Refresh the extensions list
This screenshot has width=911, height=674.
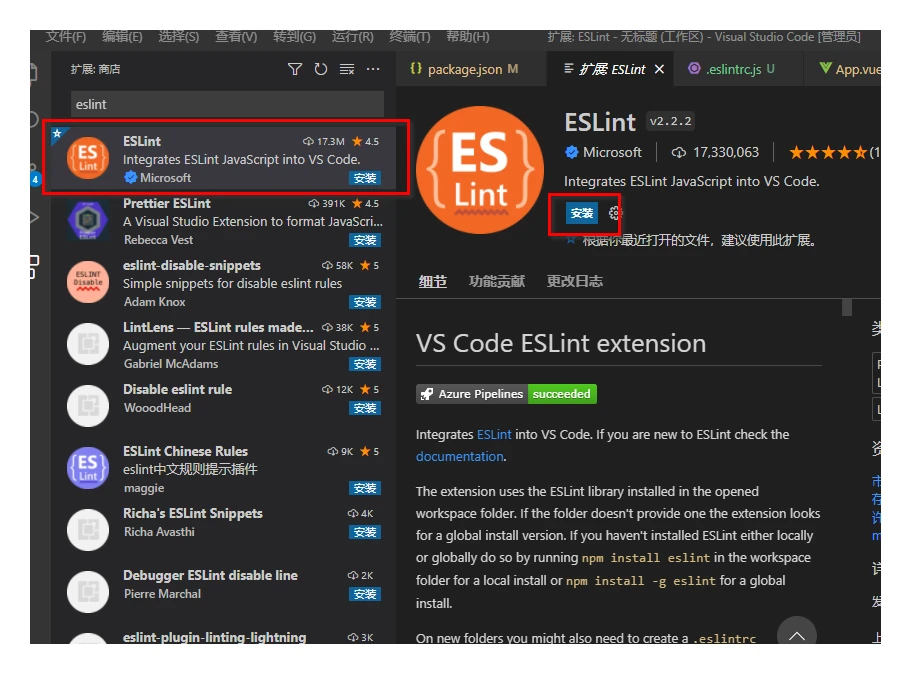(321, 69)
